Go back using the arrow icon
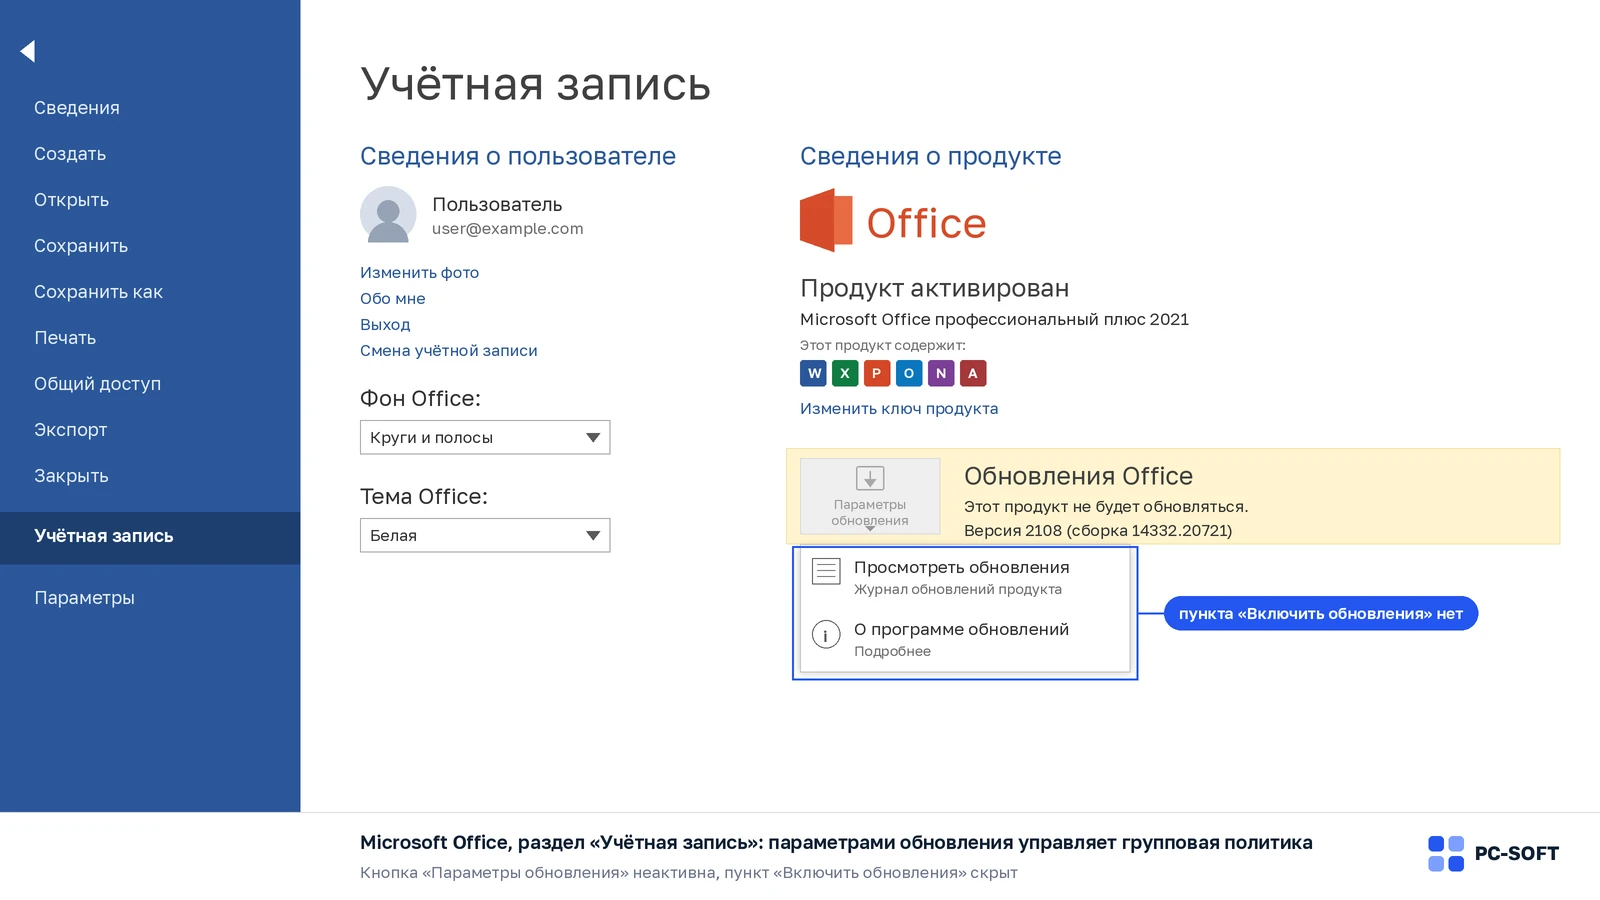The width and height of the screenshot is (1600, 900). click(x=28, y=51)
